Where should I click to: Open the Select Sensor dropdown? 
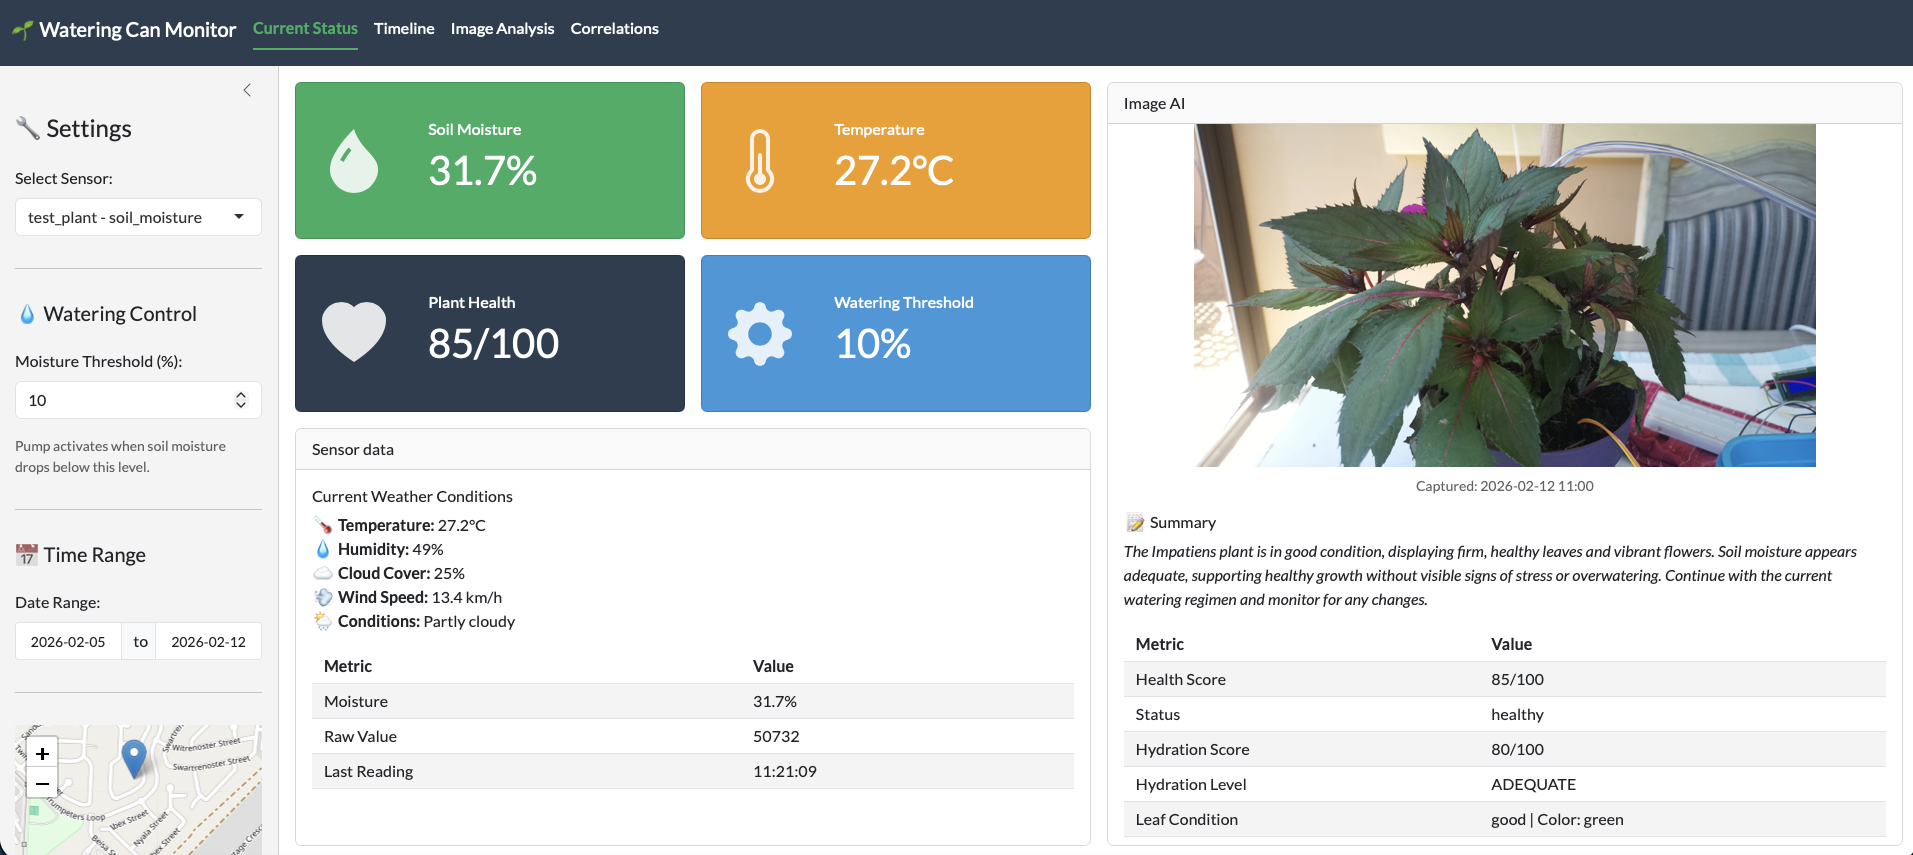pyautogui.click(x=138, y=217)
